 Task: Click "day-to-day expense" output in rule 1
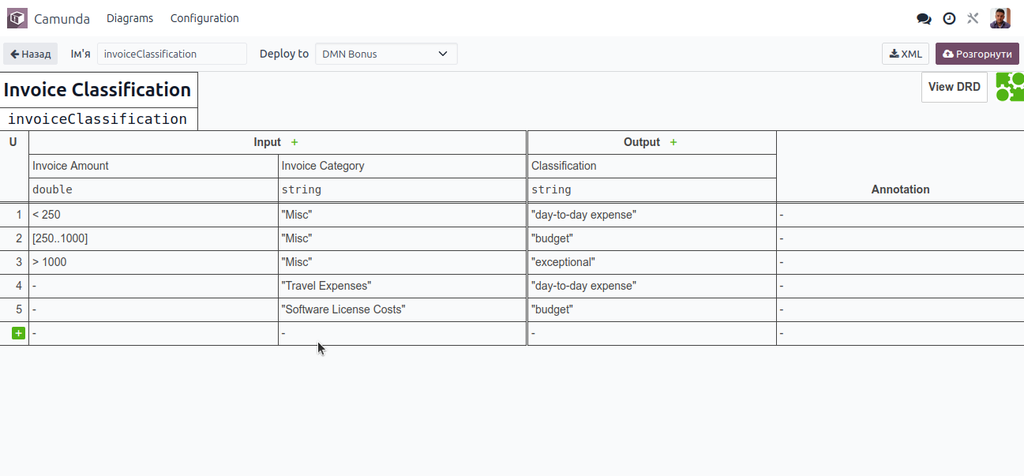coord(652,215)
